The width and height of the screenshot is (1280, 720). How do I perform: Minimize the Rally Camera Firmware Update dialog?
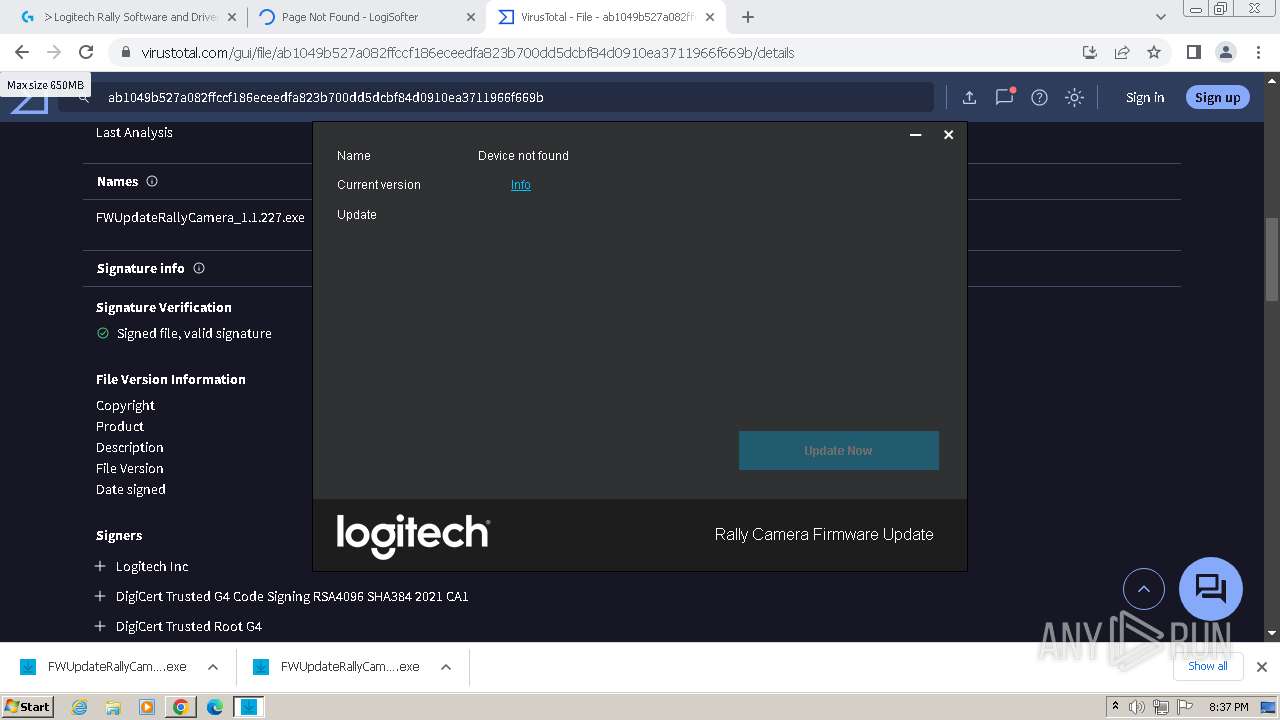click(915, 135)
